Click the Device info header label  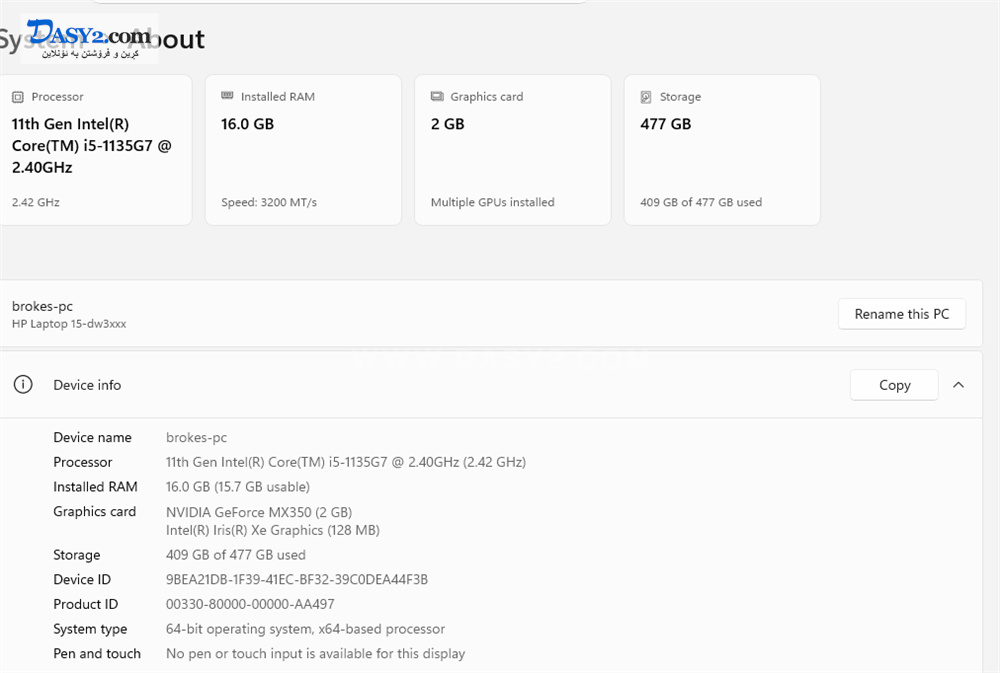click(87, 385)
